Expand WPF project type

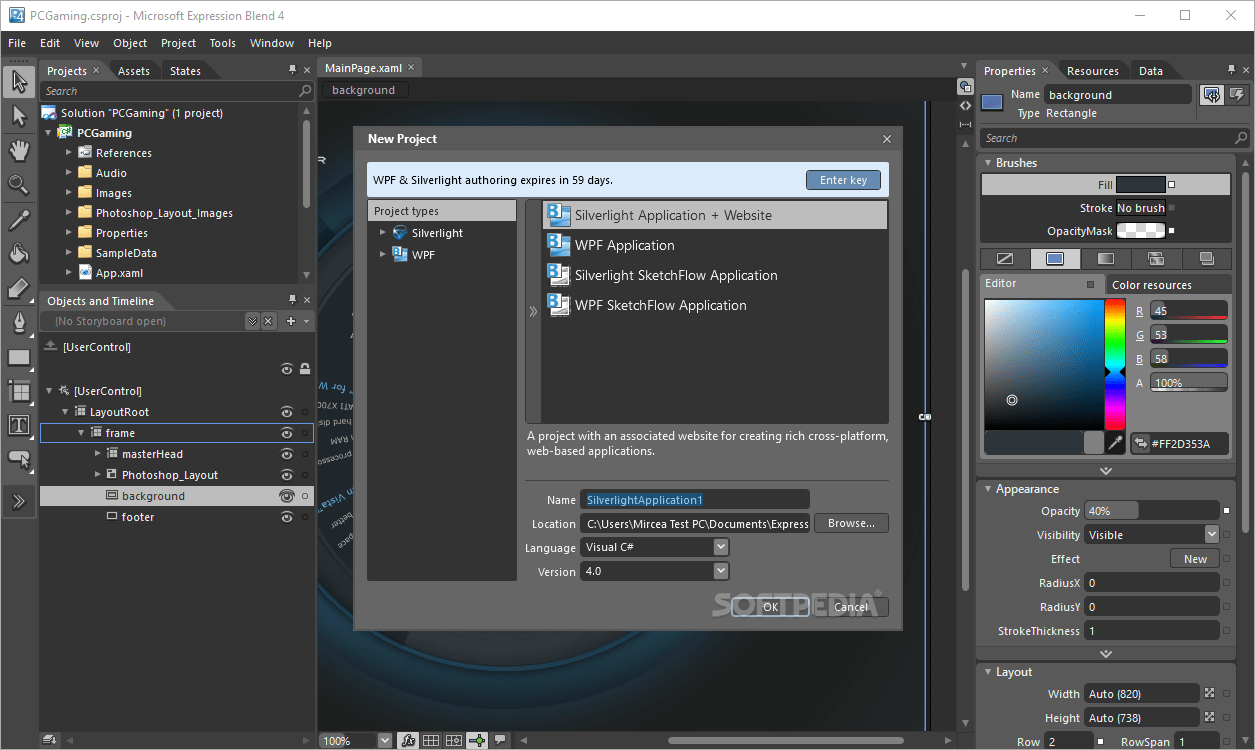(382, 255)
